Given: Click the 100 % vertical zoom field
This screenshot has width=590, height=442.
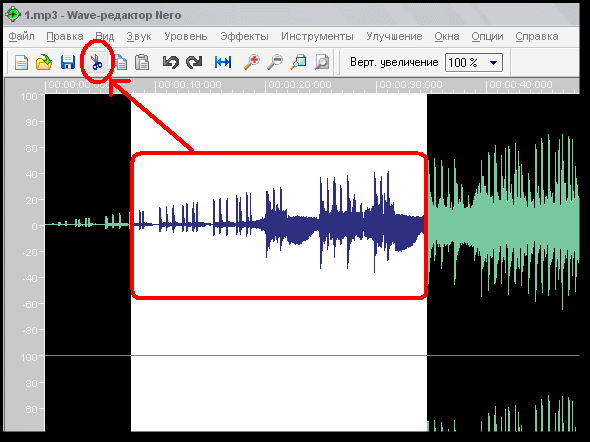Looking at the screenshot, I should [474, 62].
